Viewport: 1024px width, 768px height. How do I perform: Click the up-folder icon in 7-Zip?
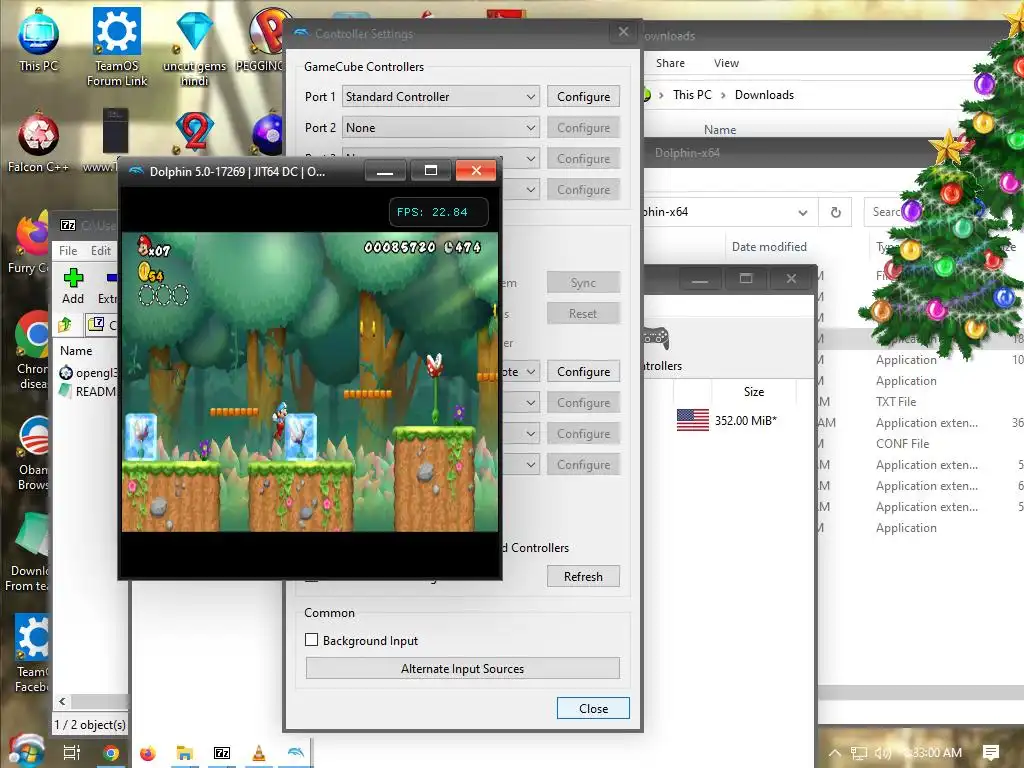pyautogui.click(x=65, y=324)
